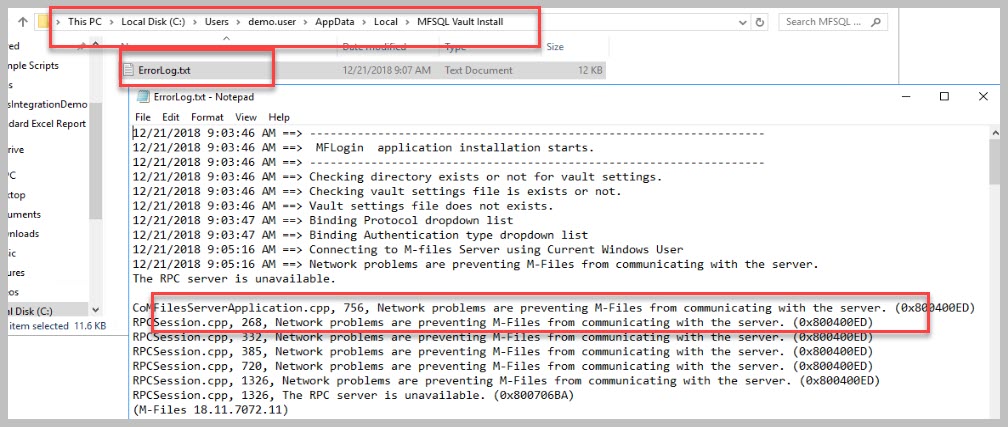1008x427 pixels.
Task: Expand the chevron after demo.user breadcrumb
Action: (x=305, y=22)
